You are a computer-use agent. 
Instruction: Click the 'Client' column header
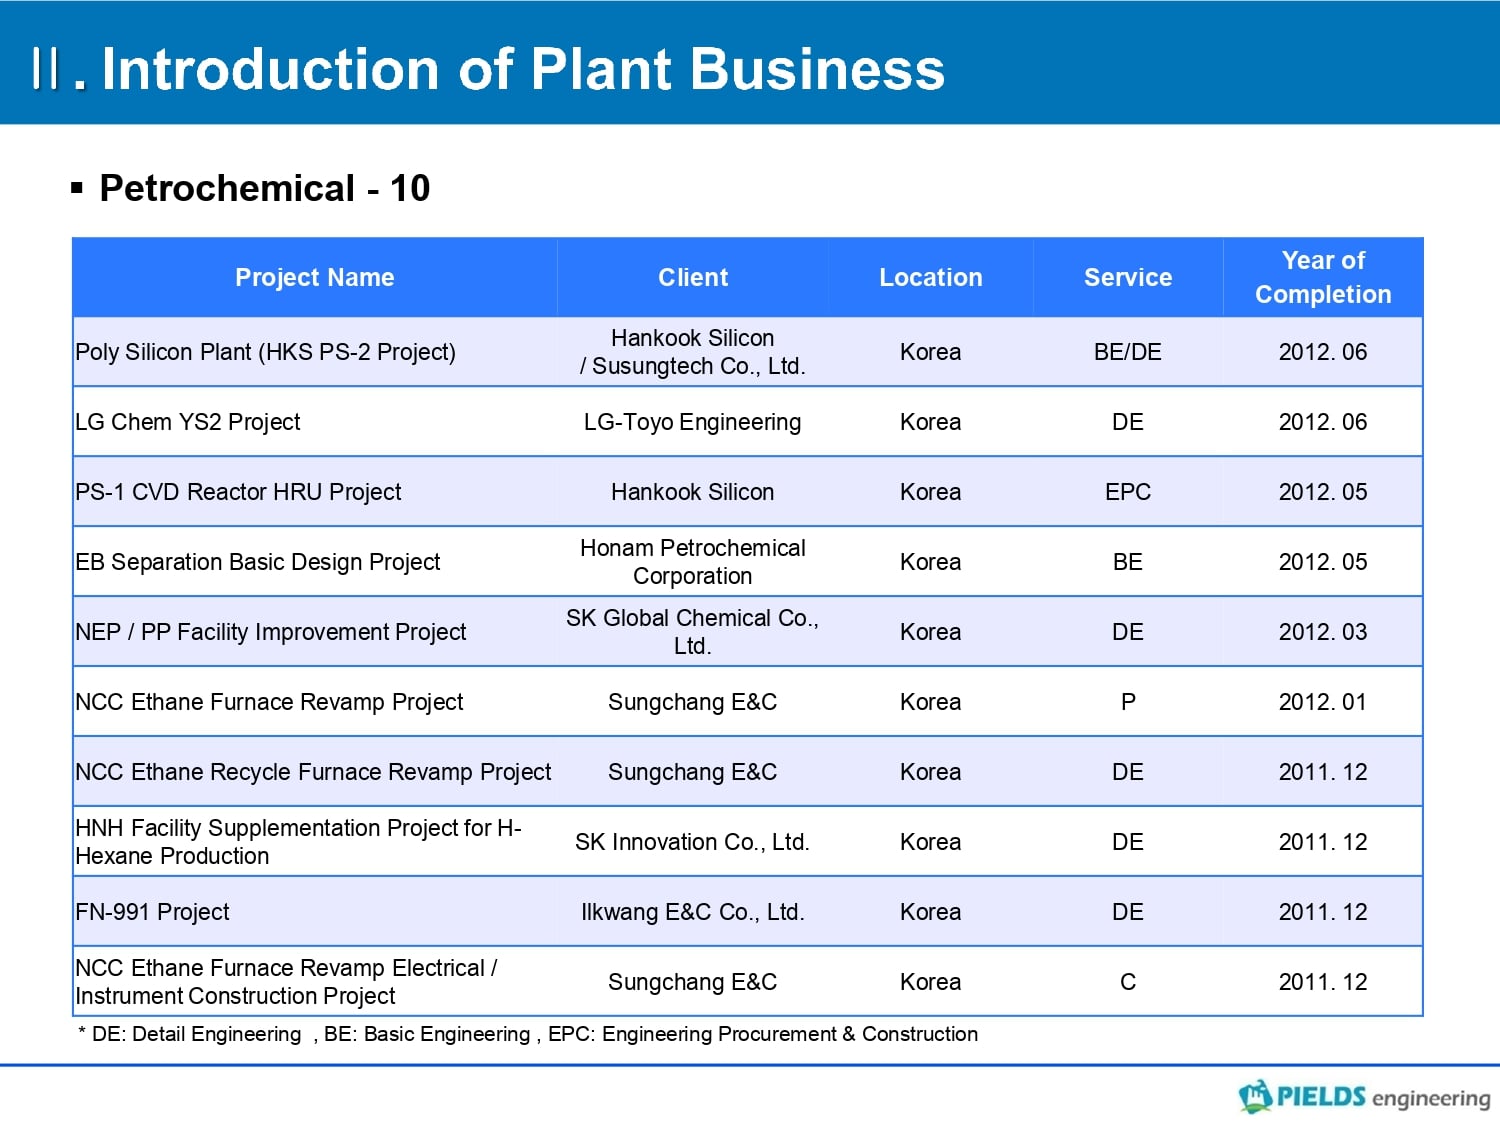(x=693, y=277)
